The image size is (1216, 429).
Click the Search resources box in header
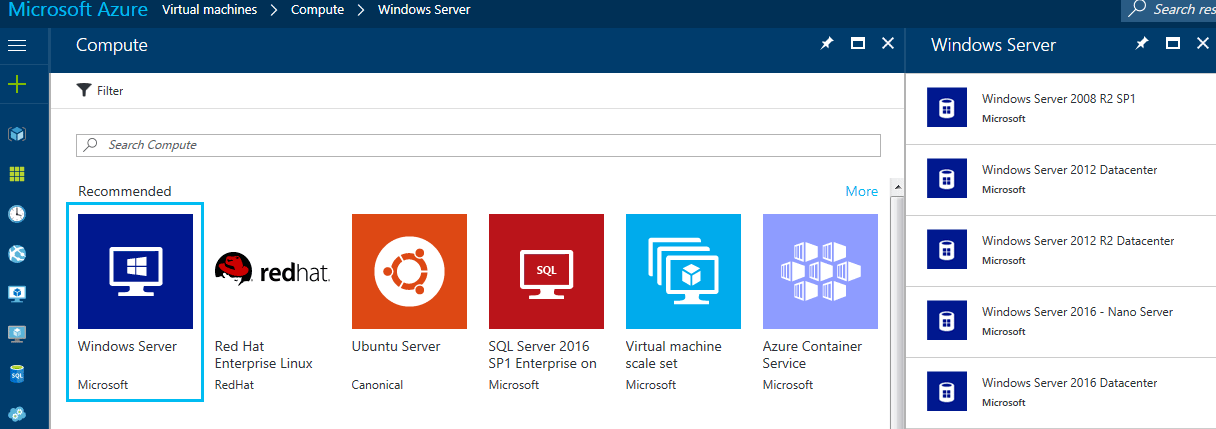[1169, 9]
